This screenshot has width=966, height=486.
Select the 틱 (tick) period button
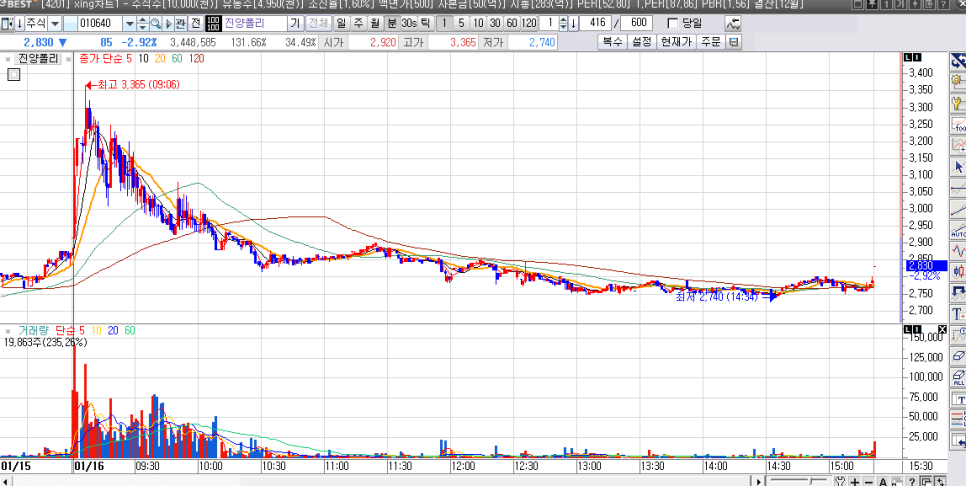pos(424,24)
